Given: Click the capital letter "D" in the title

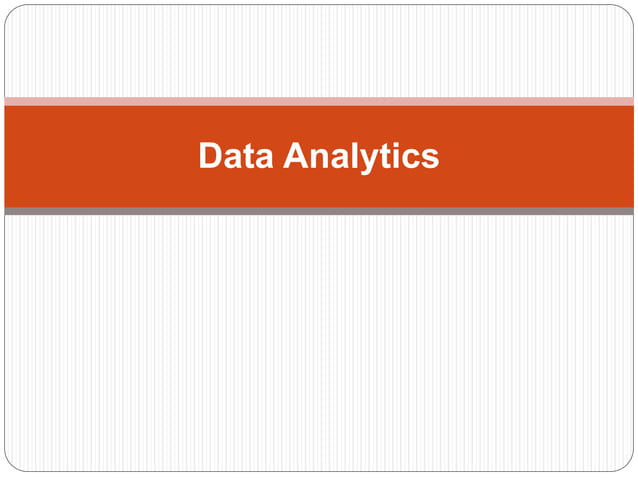Looking at the screenshot, I should [210, 155].
